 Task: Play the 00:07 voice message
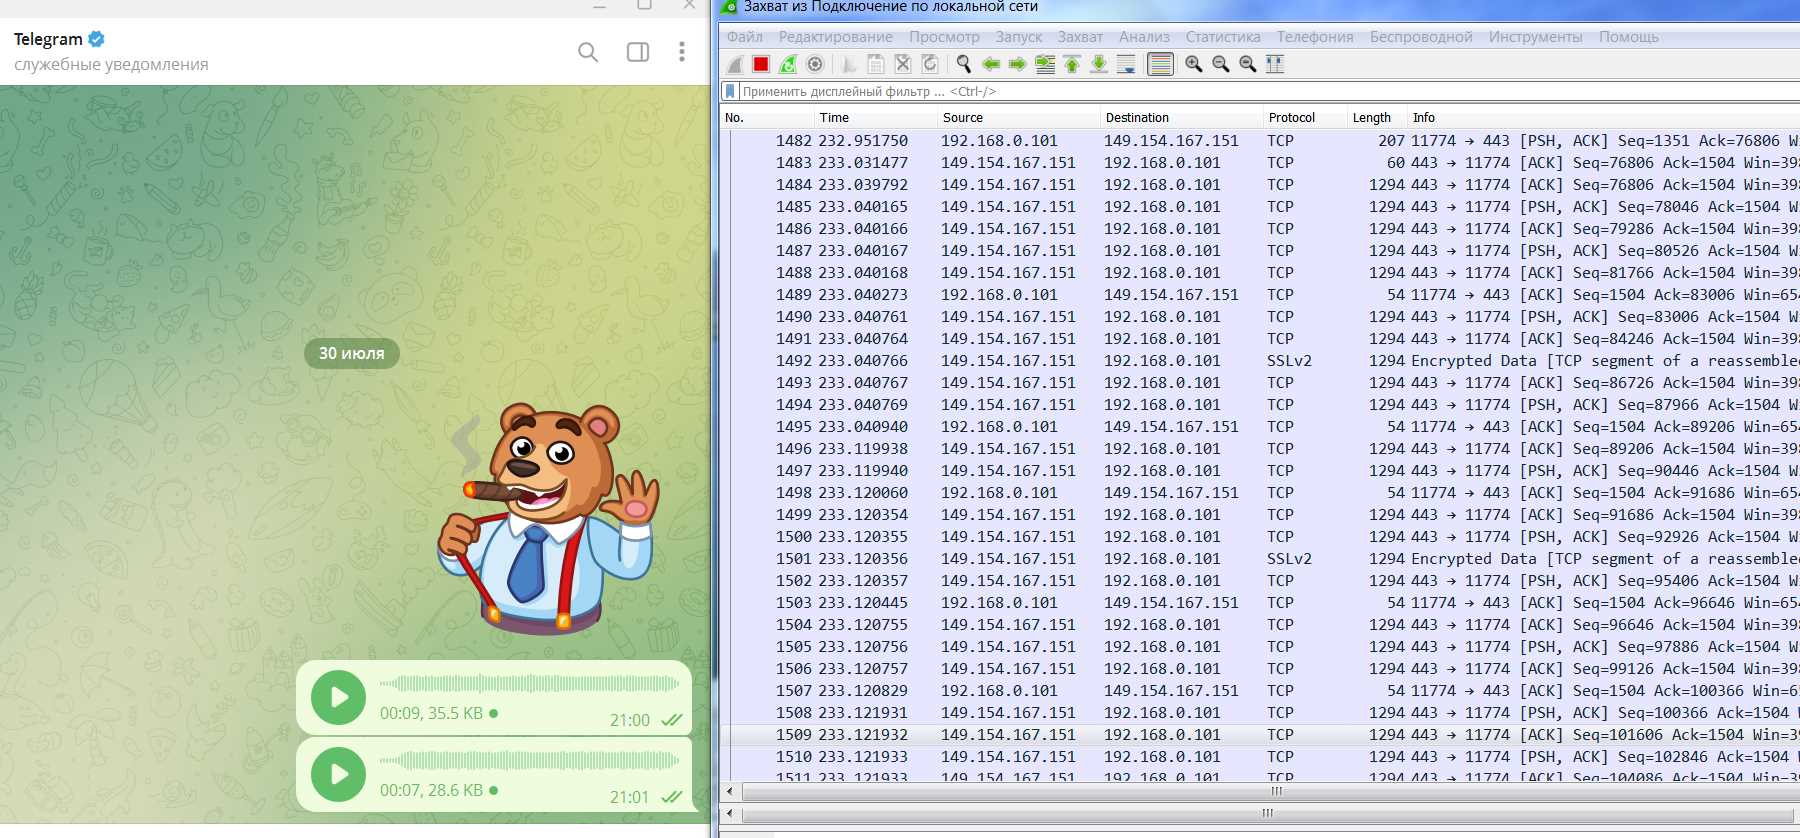(338, 774)
